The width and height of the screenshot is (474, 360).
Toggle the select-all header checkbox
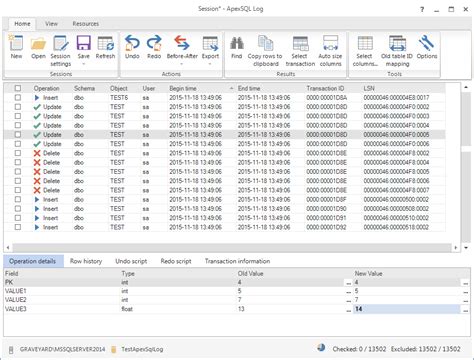18,88
